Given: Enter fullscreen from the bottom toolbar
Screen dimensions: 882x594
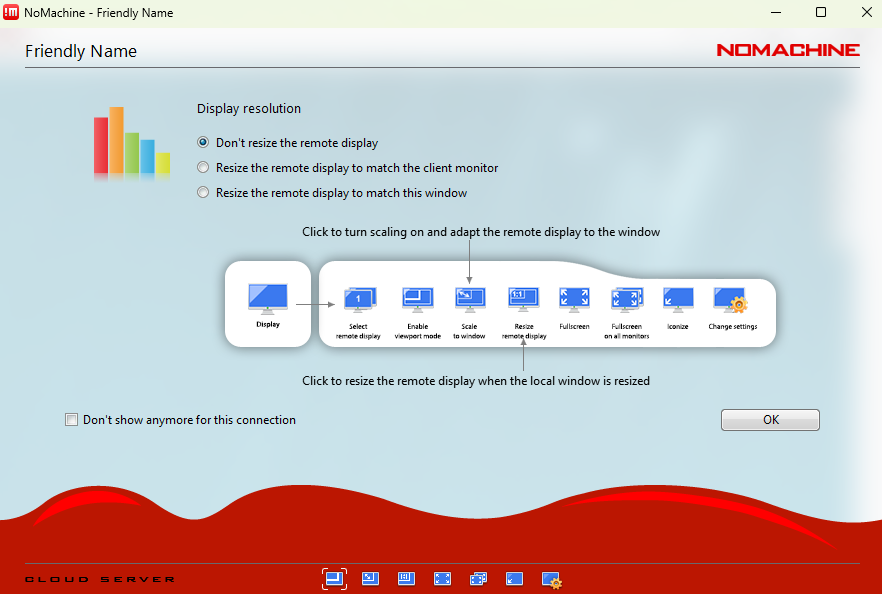Looking at the screenshot, I should [442, 578].
